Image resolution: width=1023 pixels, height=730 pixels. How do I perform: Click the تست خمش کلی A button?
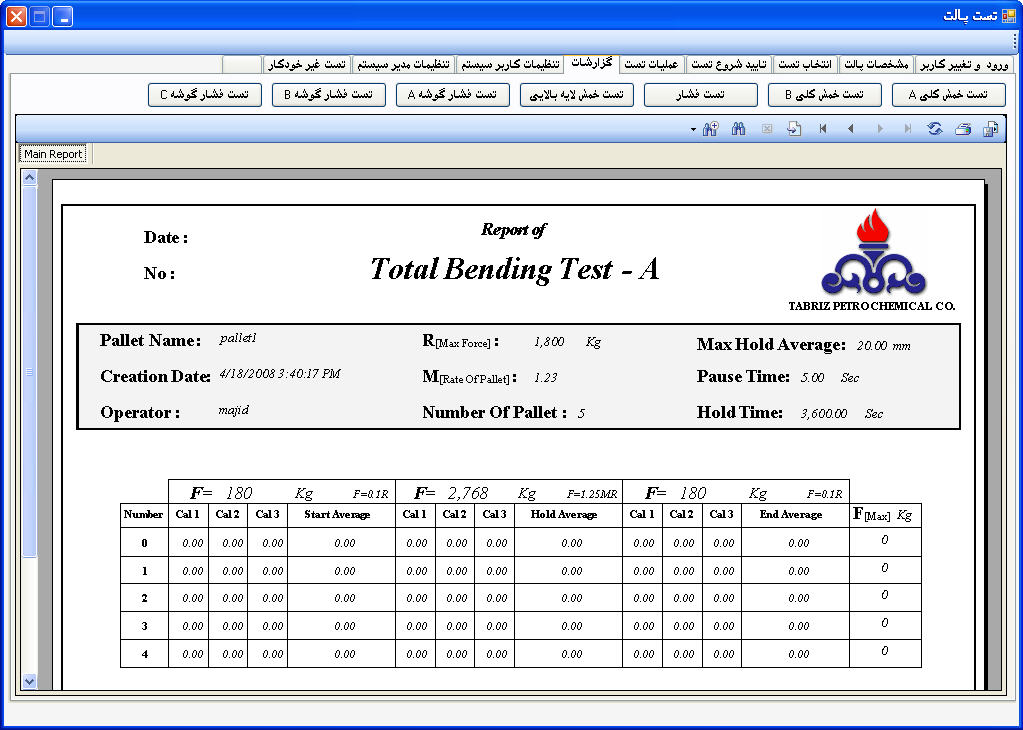coord(948,95)
